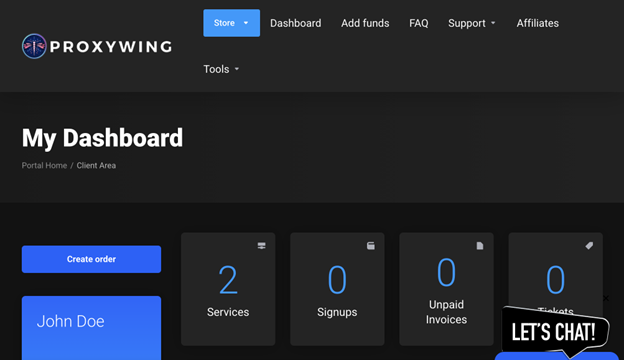Screen dimensions: 624x360
Task: Click the Client Area breadcrumb
Action: (x=96, y=165)
